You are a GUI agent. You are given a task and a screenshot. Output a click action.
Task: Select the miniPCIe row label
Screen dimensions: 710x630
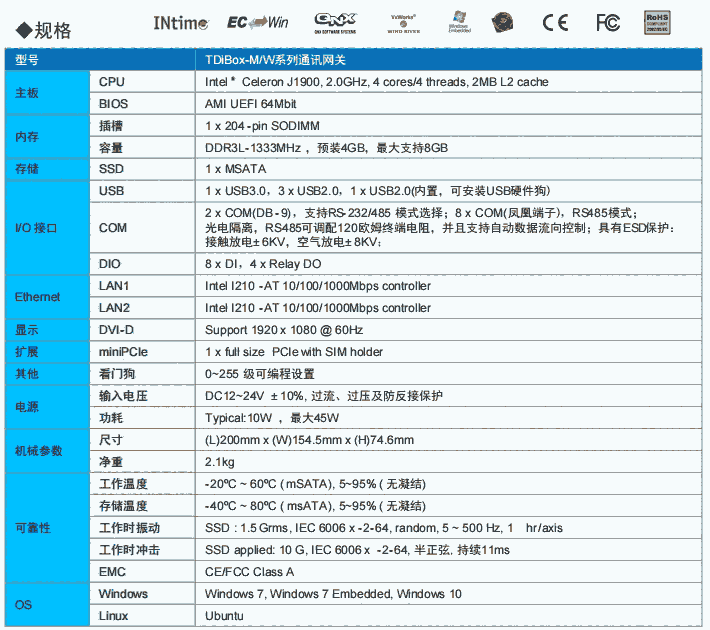click(x=124, y=352)
